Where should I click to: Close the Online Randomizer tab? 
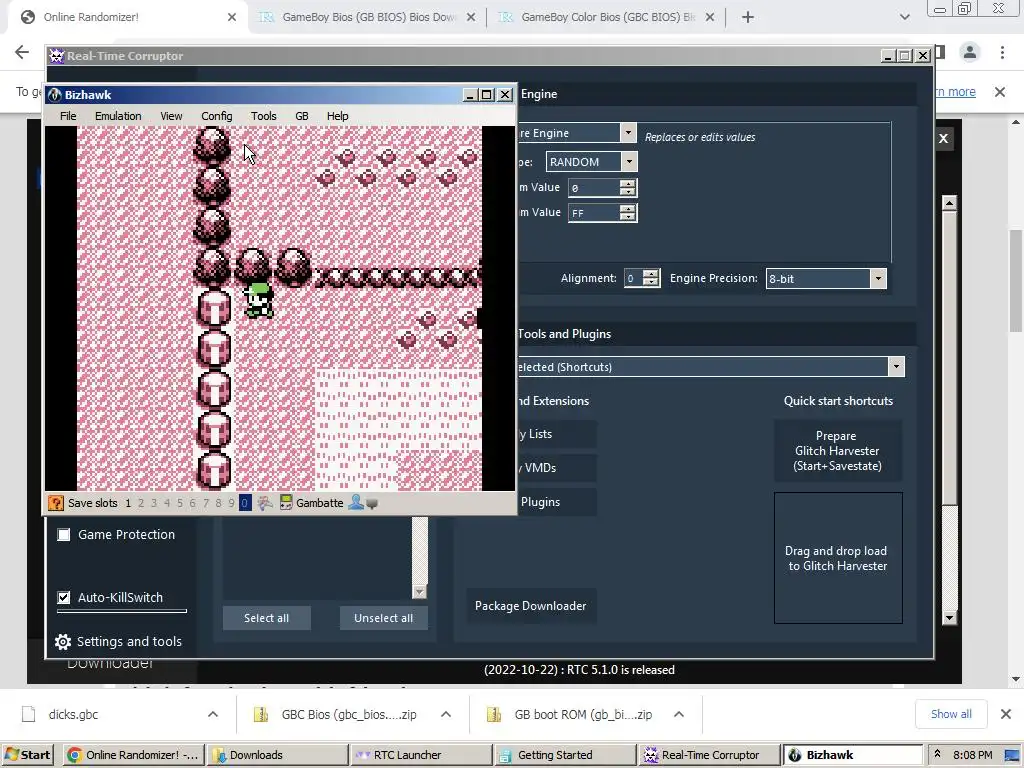click(232, 17)
